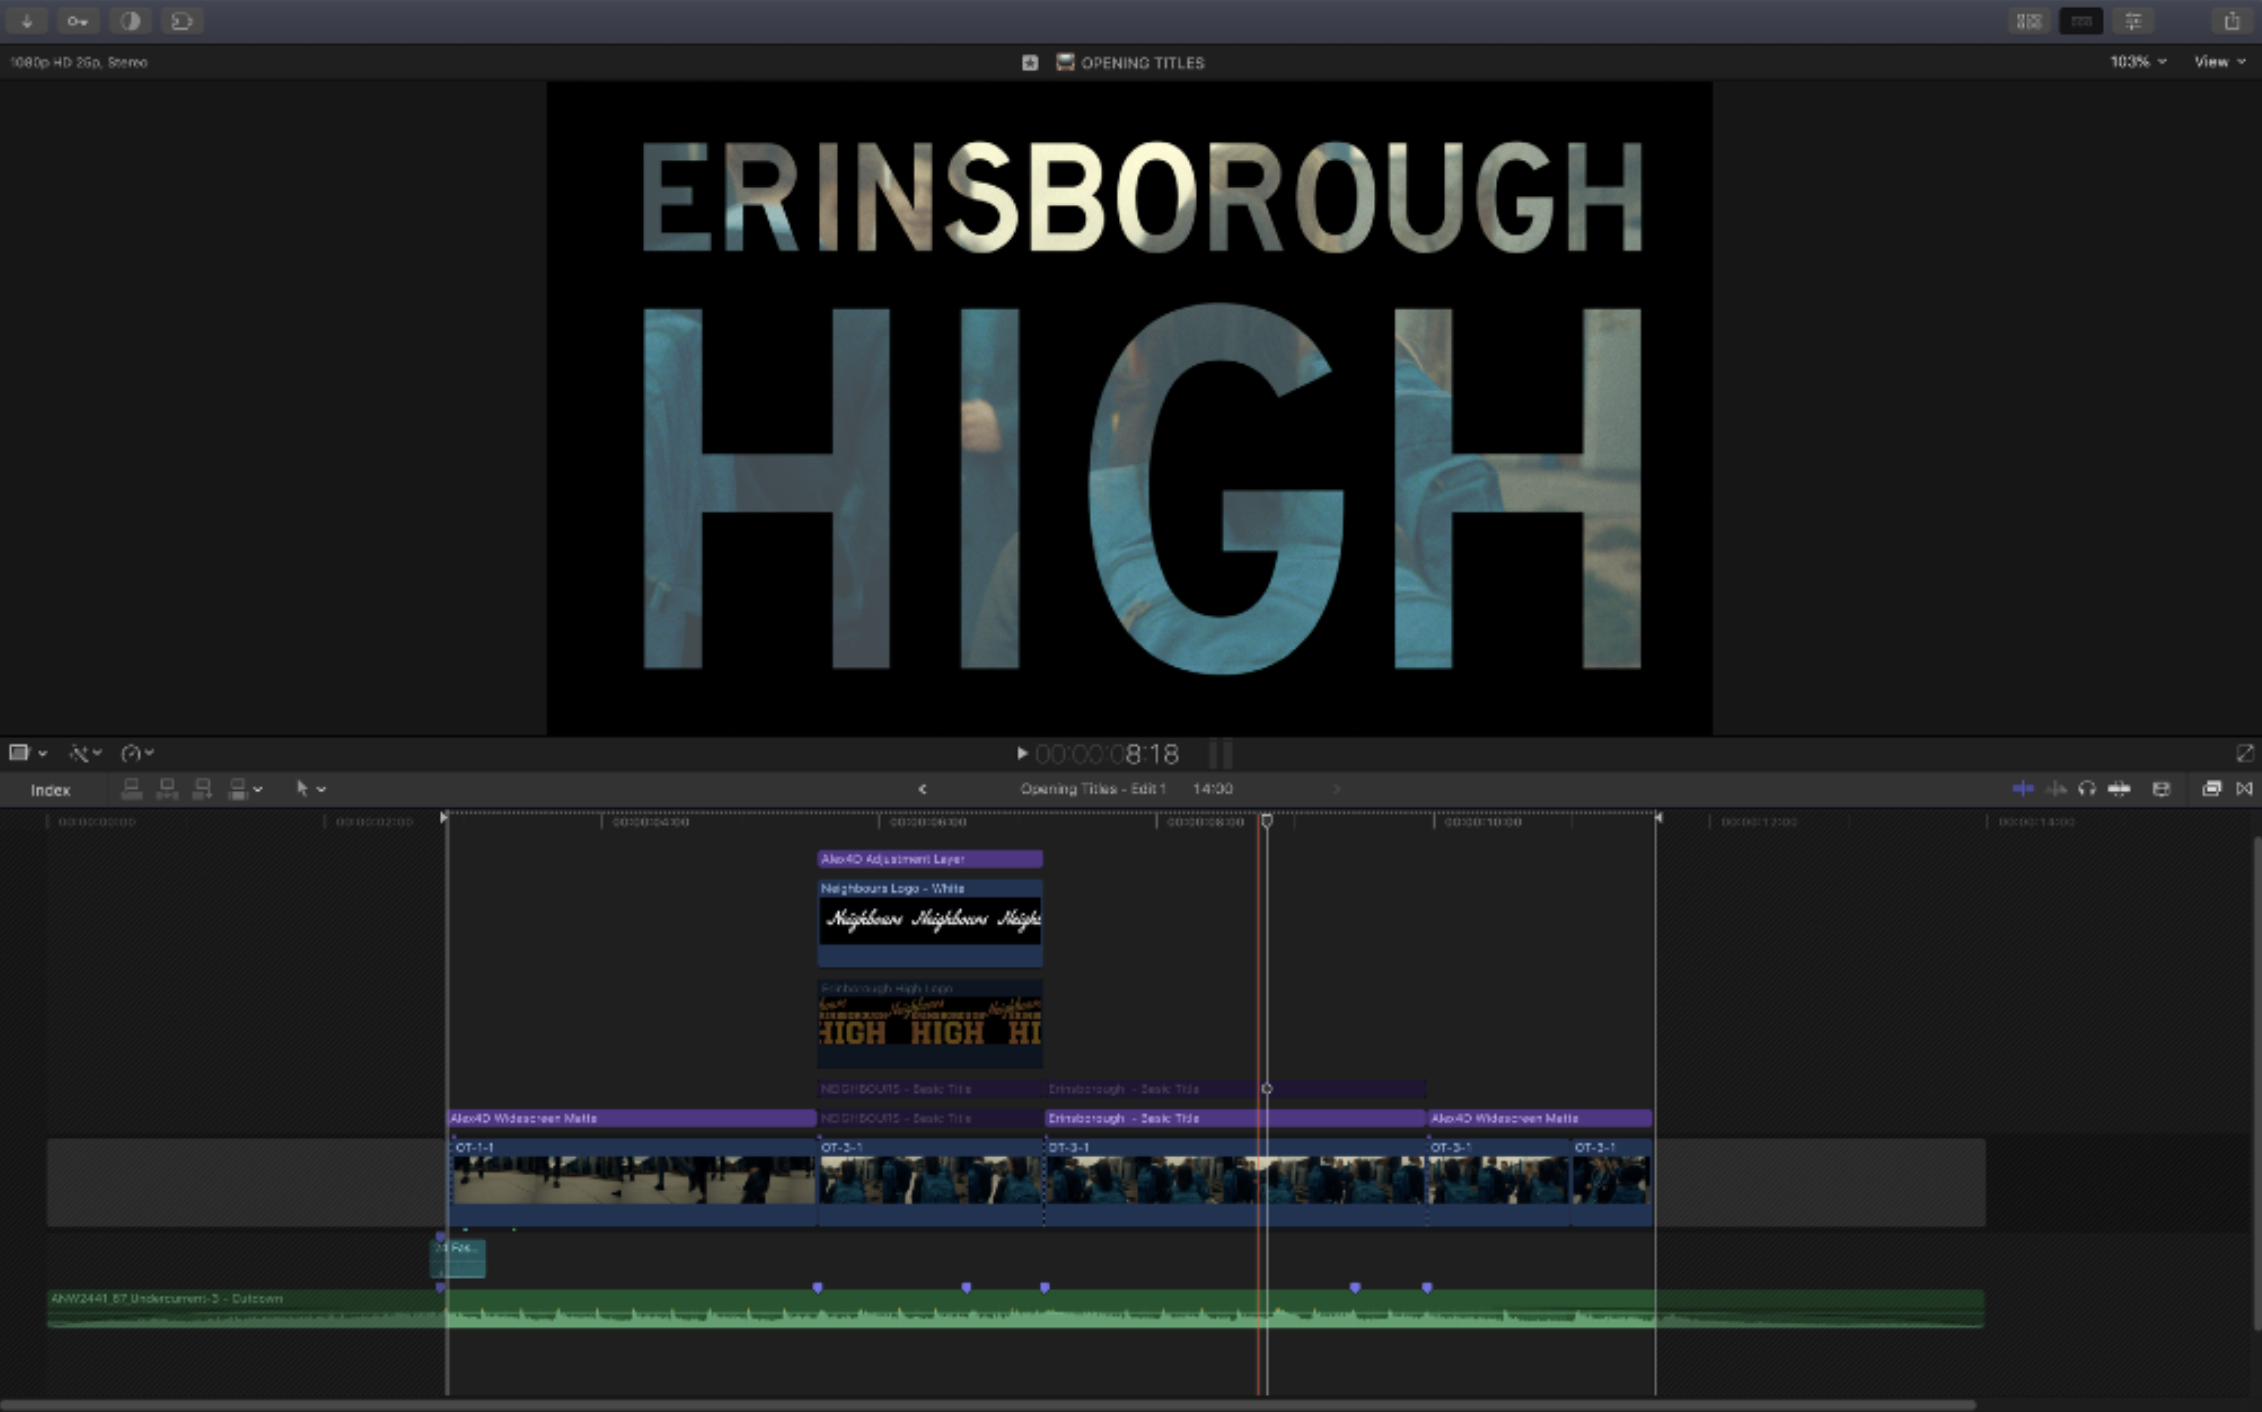
Task: Open the viewer zoom 103% dropdown
Action: tap(2138, 62)
